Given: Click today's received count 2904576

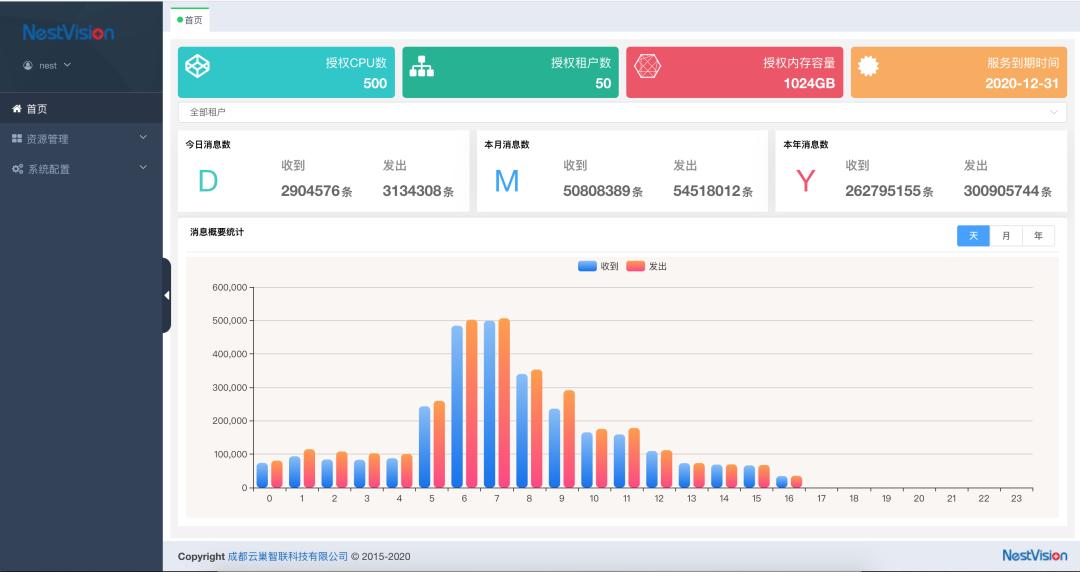Looking at the screenshot, I should pos(311,191).
